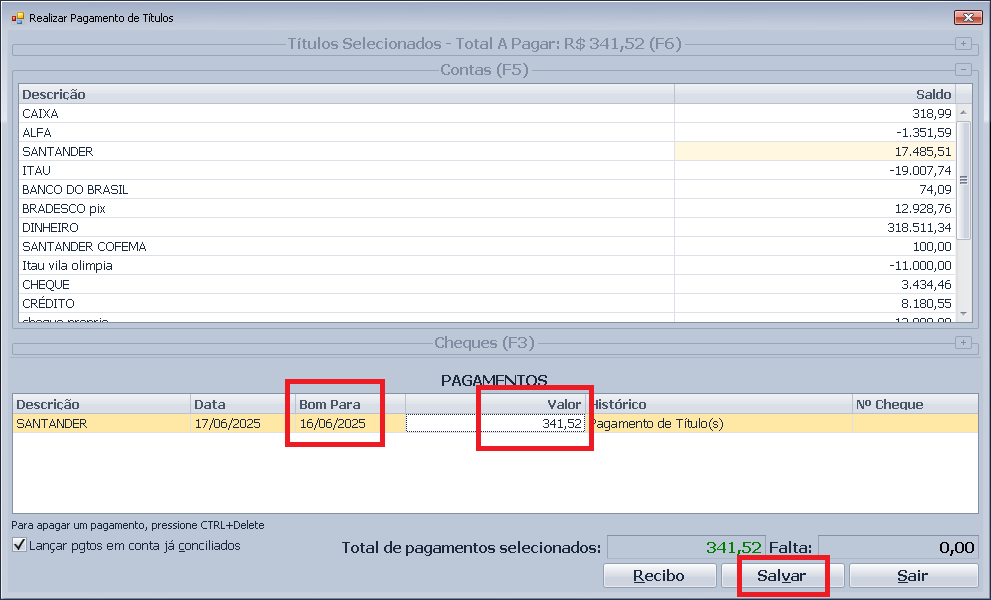Click the app icon in title bar
This screenshot has height=600, width=991.
point(16,18)
